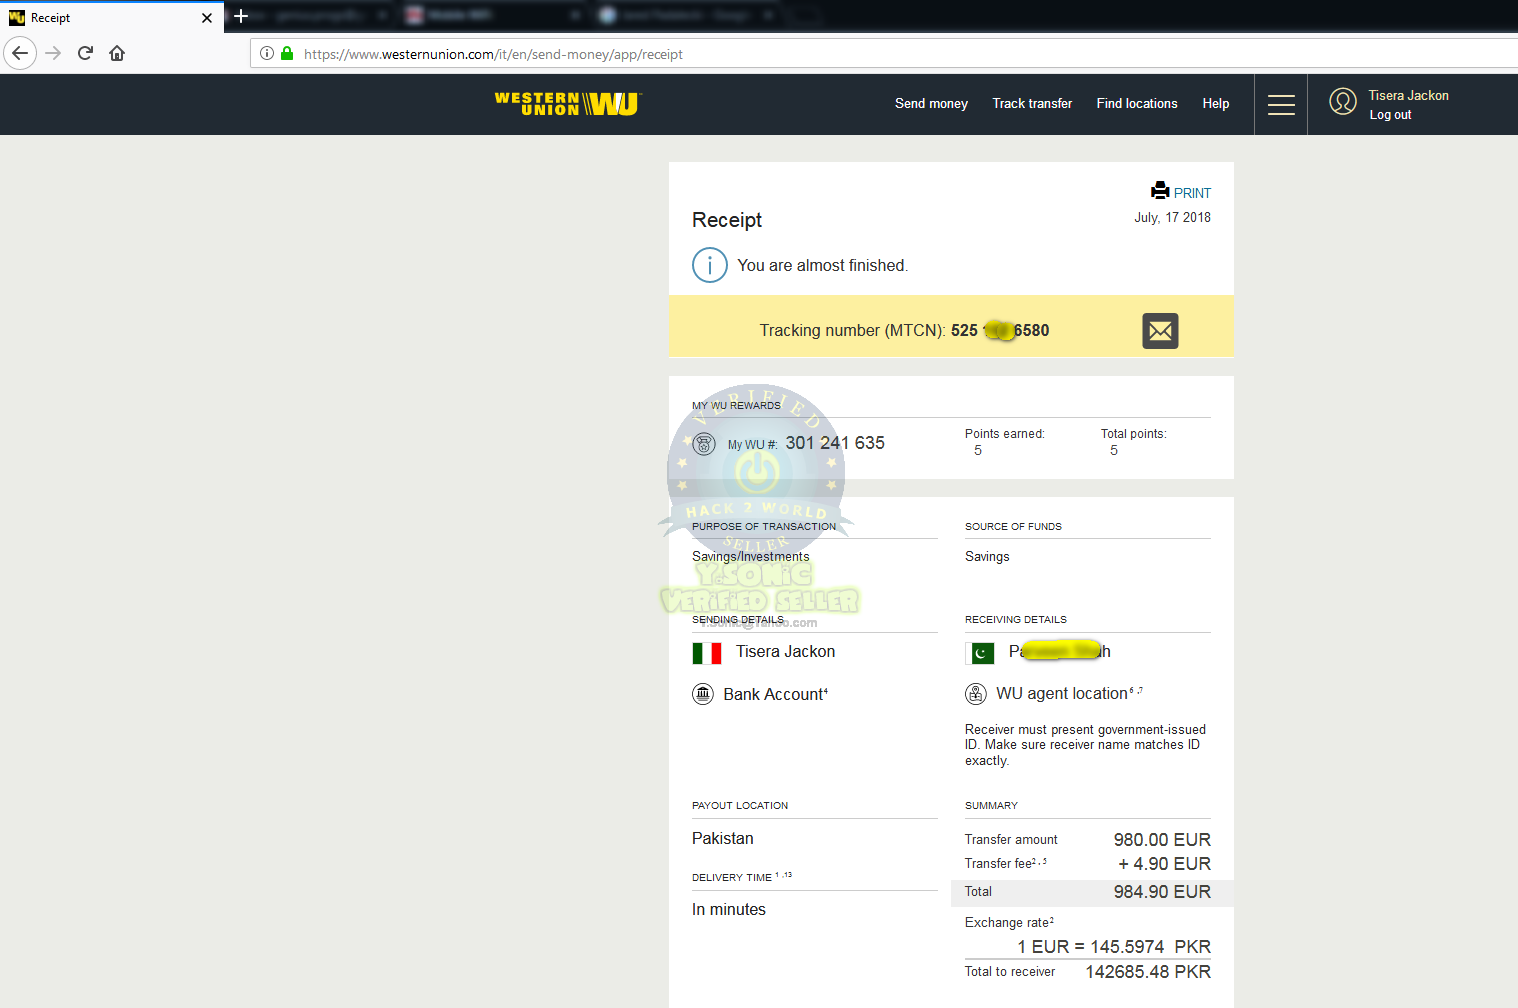Open a new browser tab with plus icon
Screen dimensions: 1518x1008
[241, 16]
